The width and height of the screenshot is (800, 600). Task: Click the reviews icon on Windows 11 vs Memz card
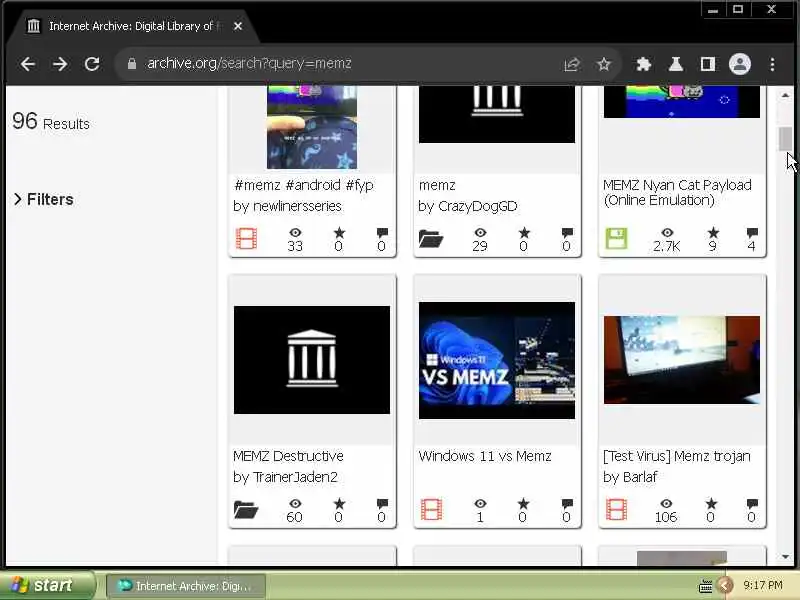567,504
